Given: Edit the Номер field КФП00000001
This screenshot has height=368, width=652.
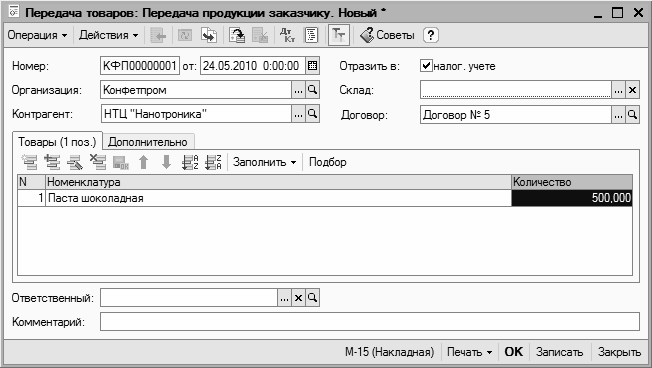Looking at the screenshot, I should click(140, 66).
